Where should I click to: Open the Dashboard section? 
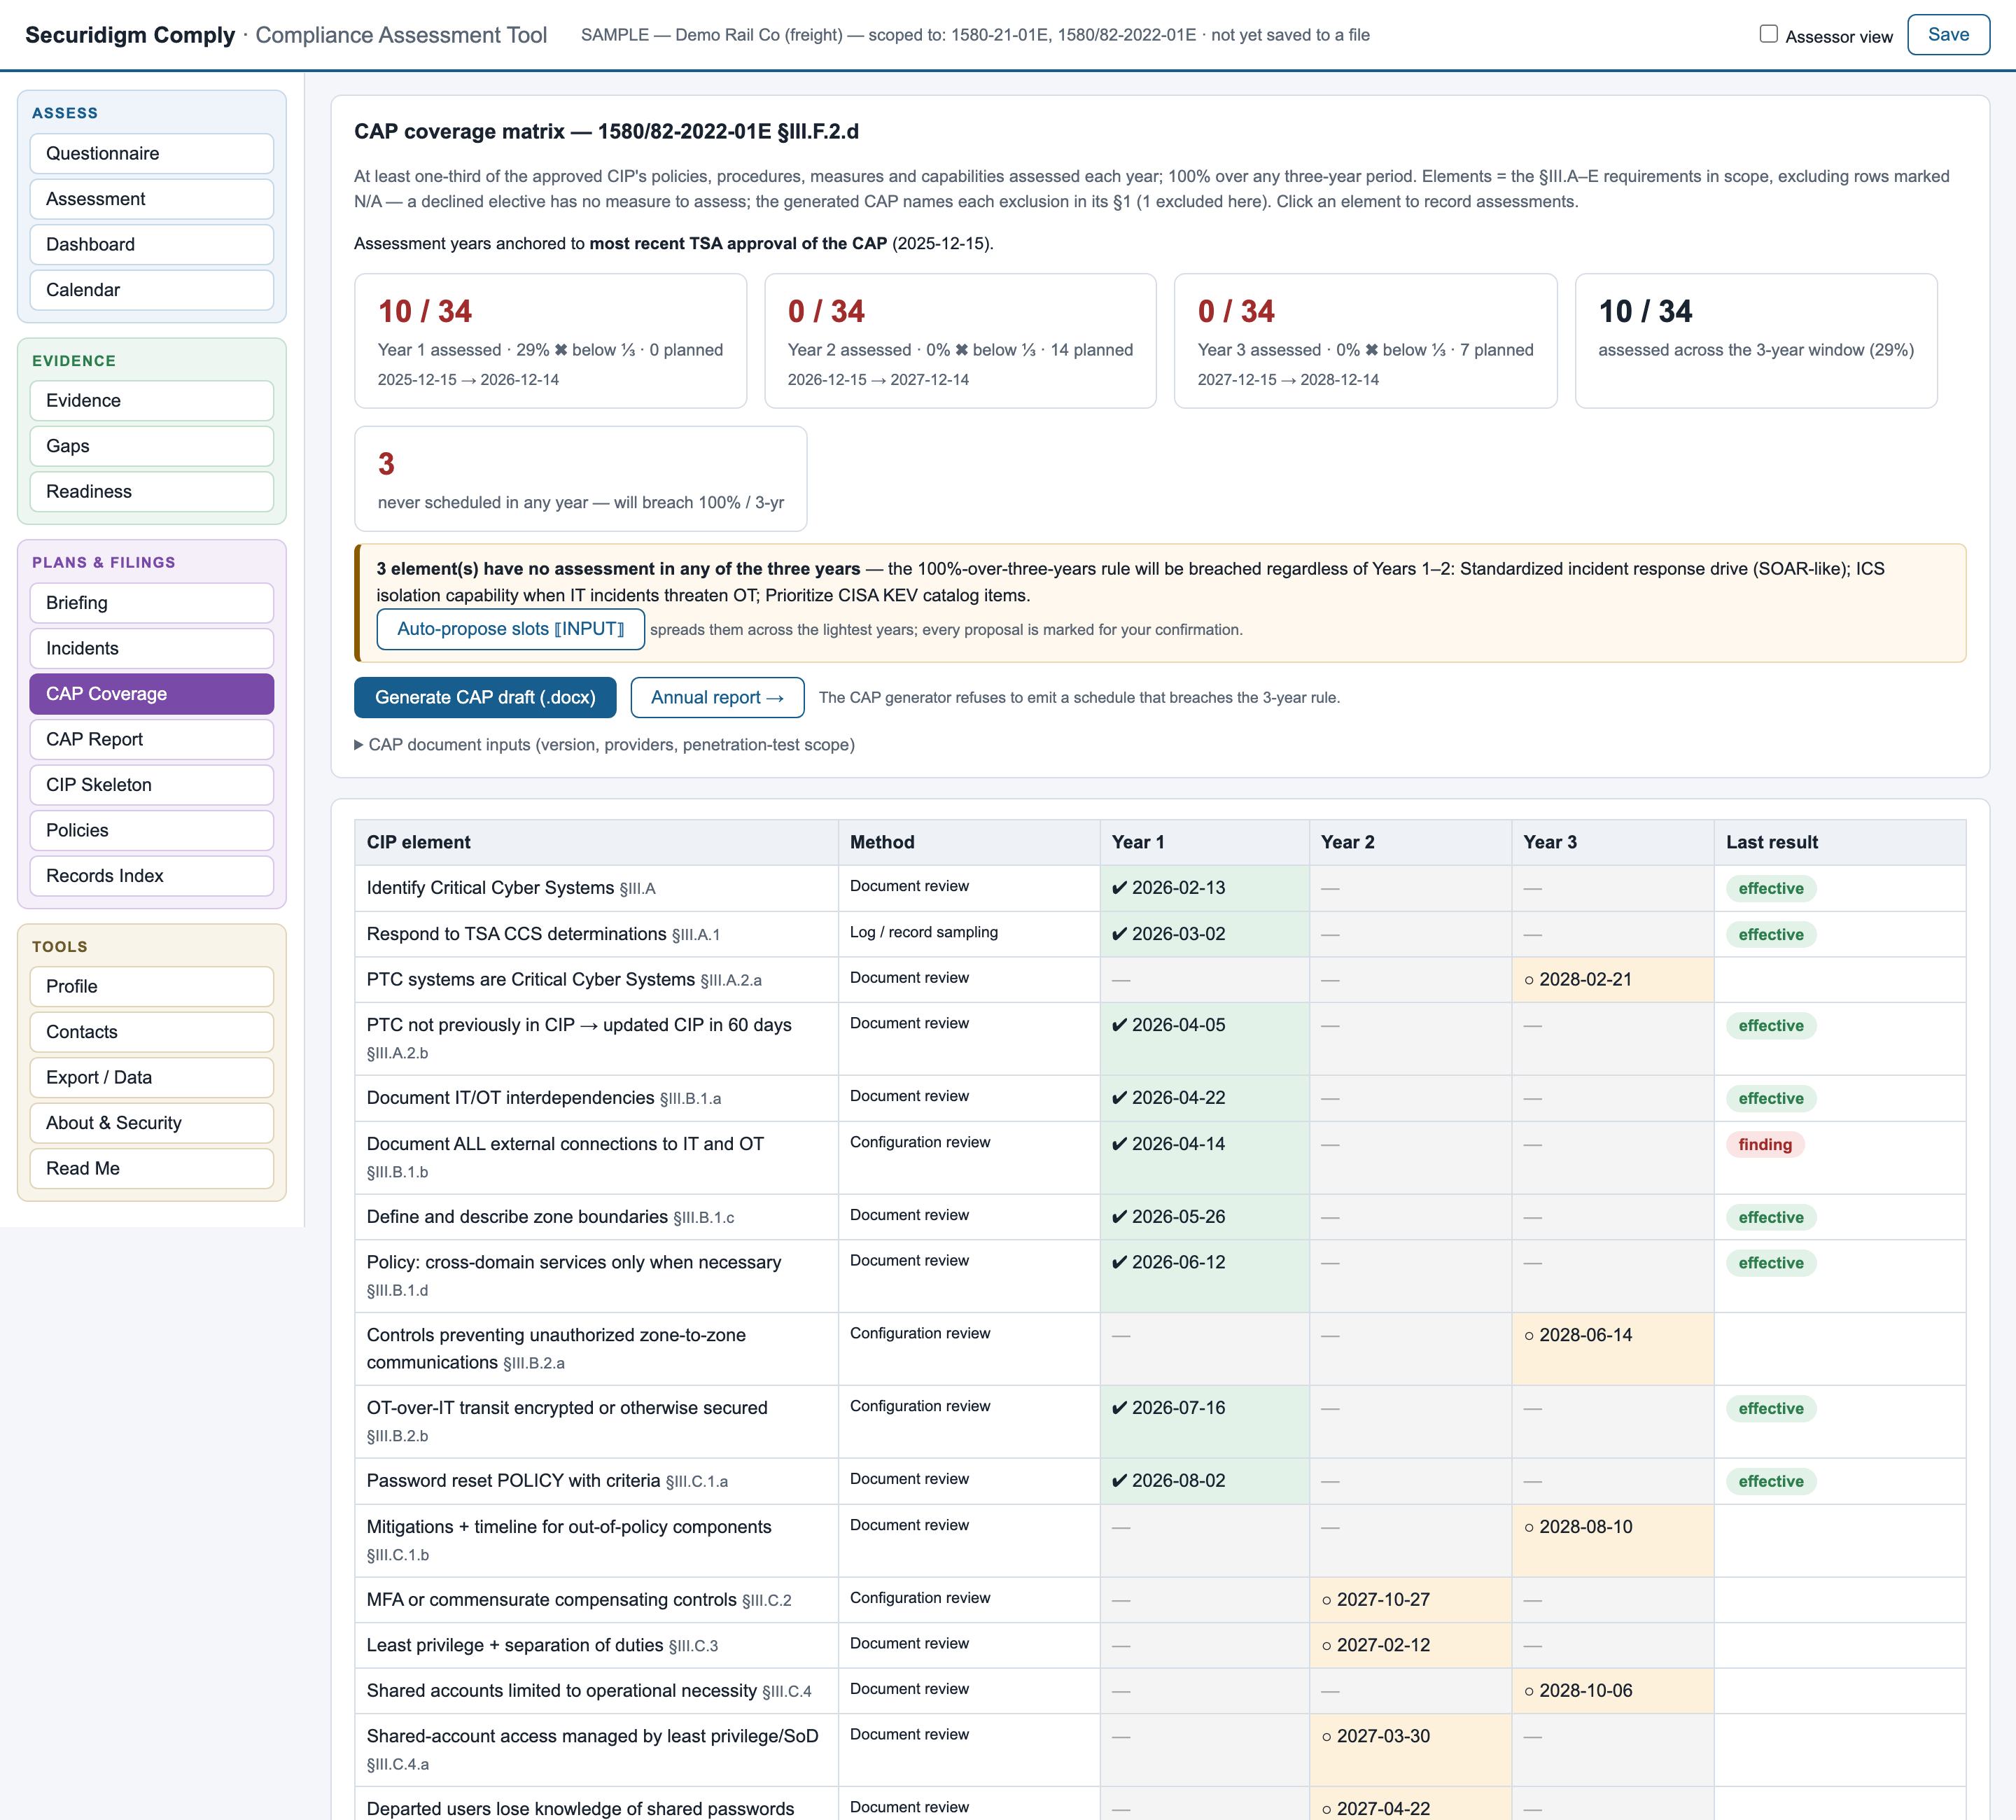pyautogui.click(x=152, y=245)
